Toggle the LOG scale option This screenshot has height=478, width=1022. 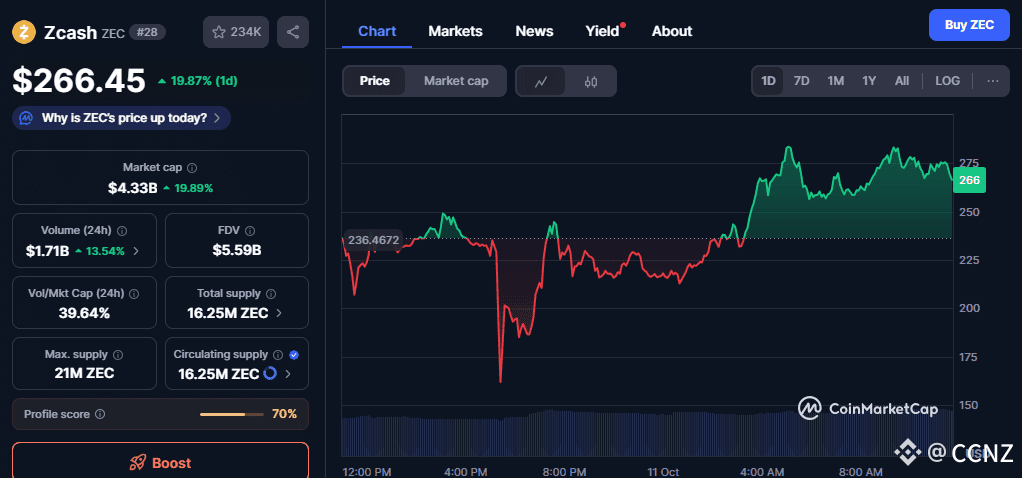click(947, 81)
